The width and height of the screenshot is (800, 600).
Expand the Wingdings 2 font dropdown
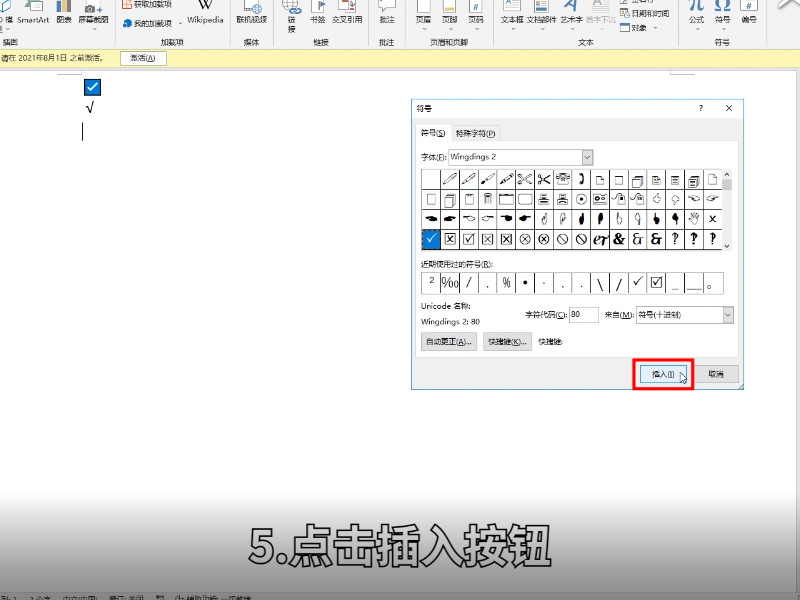click(587, 157)
